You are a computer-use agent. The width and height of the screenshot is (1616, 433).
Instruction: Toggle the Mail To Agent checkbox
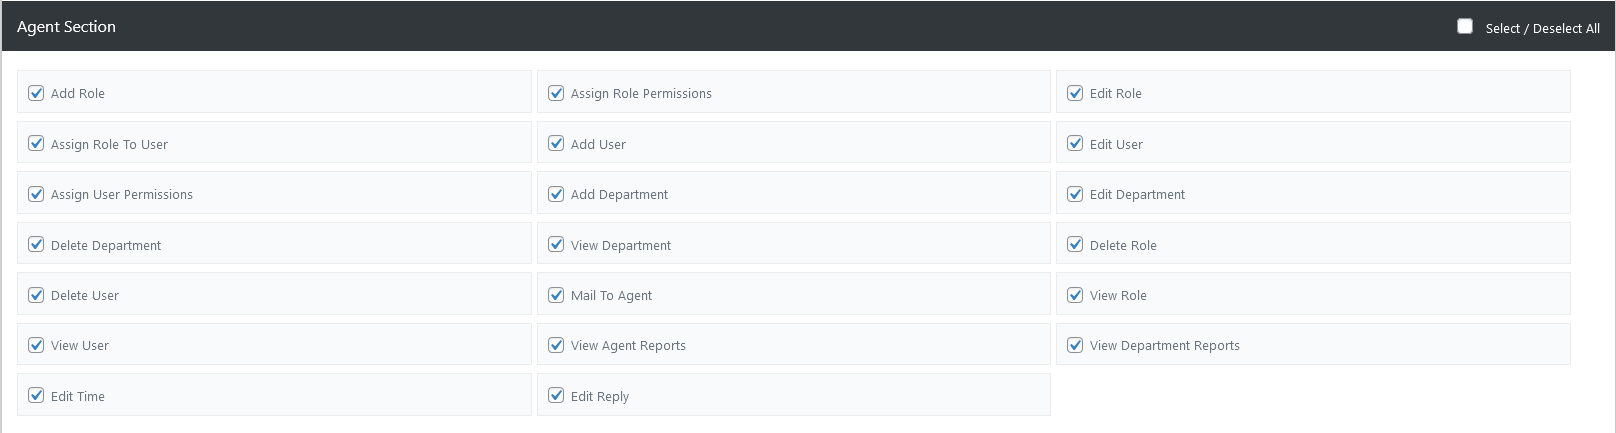pos(556,295)
